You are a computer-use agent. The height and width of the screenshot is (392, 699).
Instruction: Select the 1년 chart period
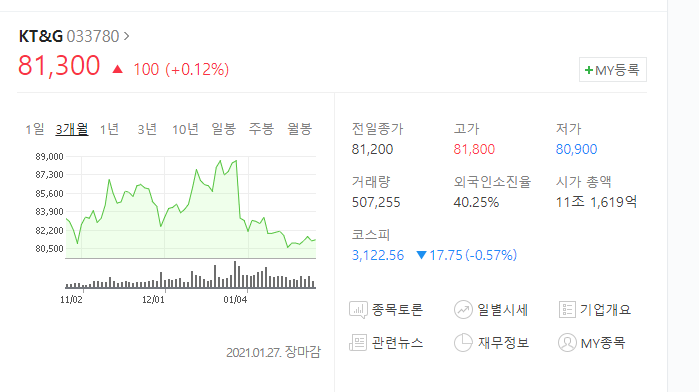109,129
